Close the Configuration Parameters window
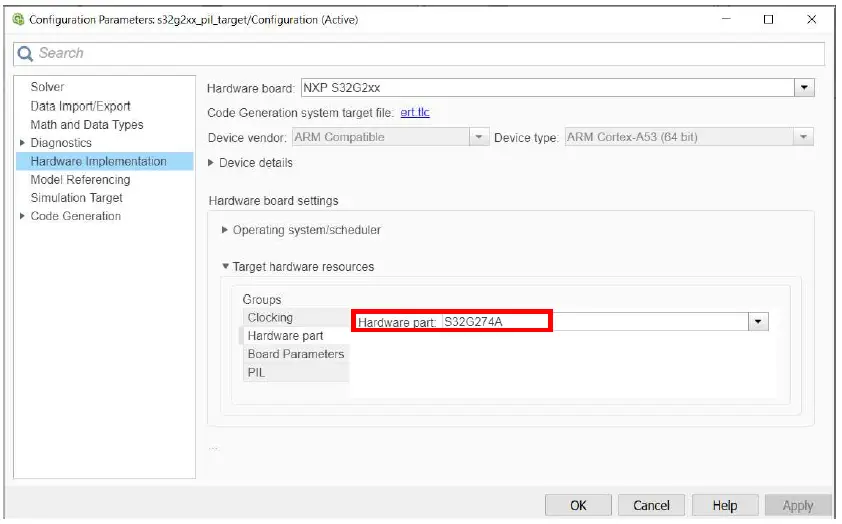 click(811, 19)
